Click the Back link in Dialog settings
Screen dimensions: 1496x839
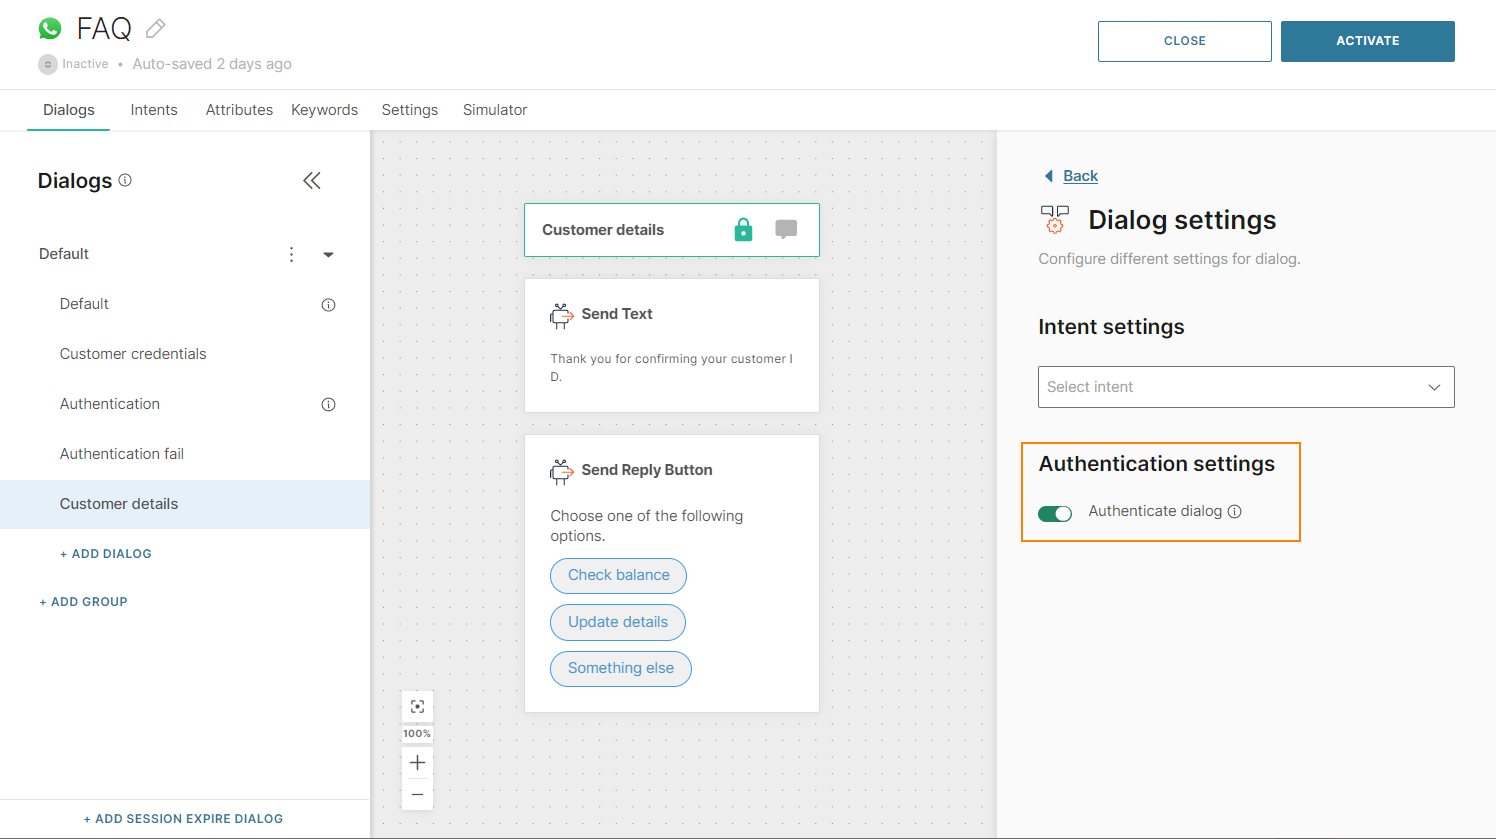1080,175
